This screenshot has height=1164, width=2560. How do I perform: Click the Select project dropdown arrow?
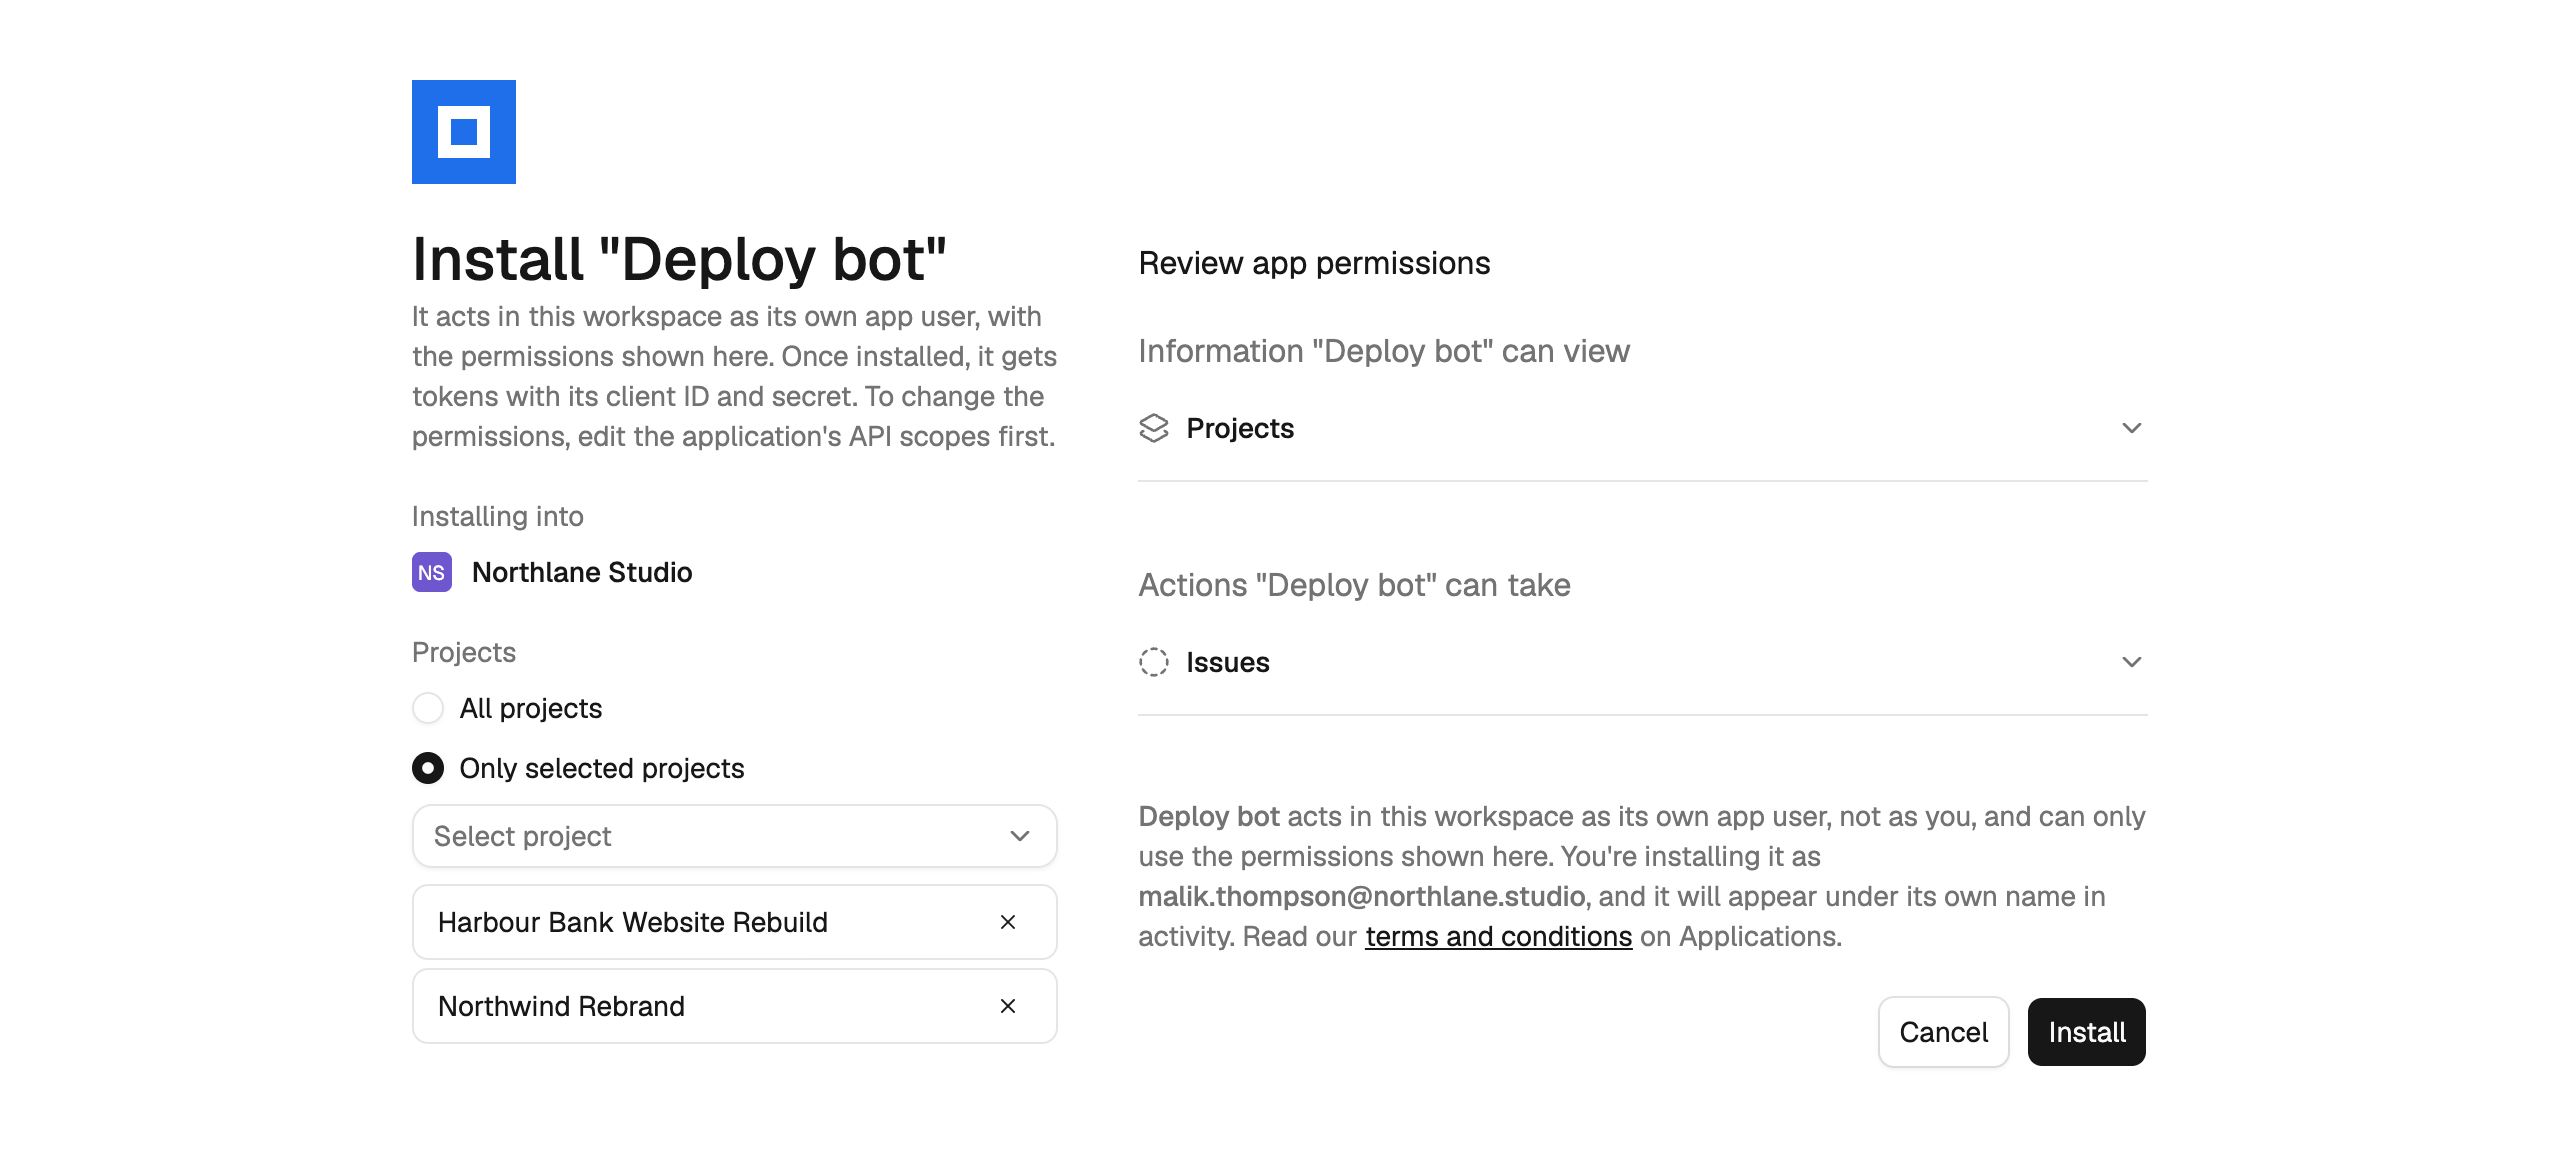(x=1020, y=836)
